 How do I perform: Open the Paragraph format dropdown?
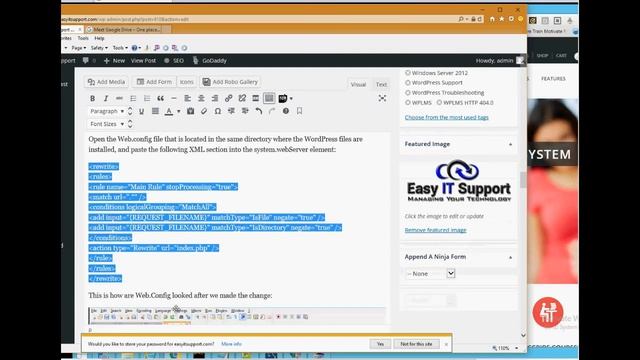(x=108, y=111)
